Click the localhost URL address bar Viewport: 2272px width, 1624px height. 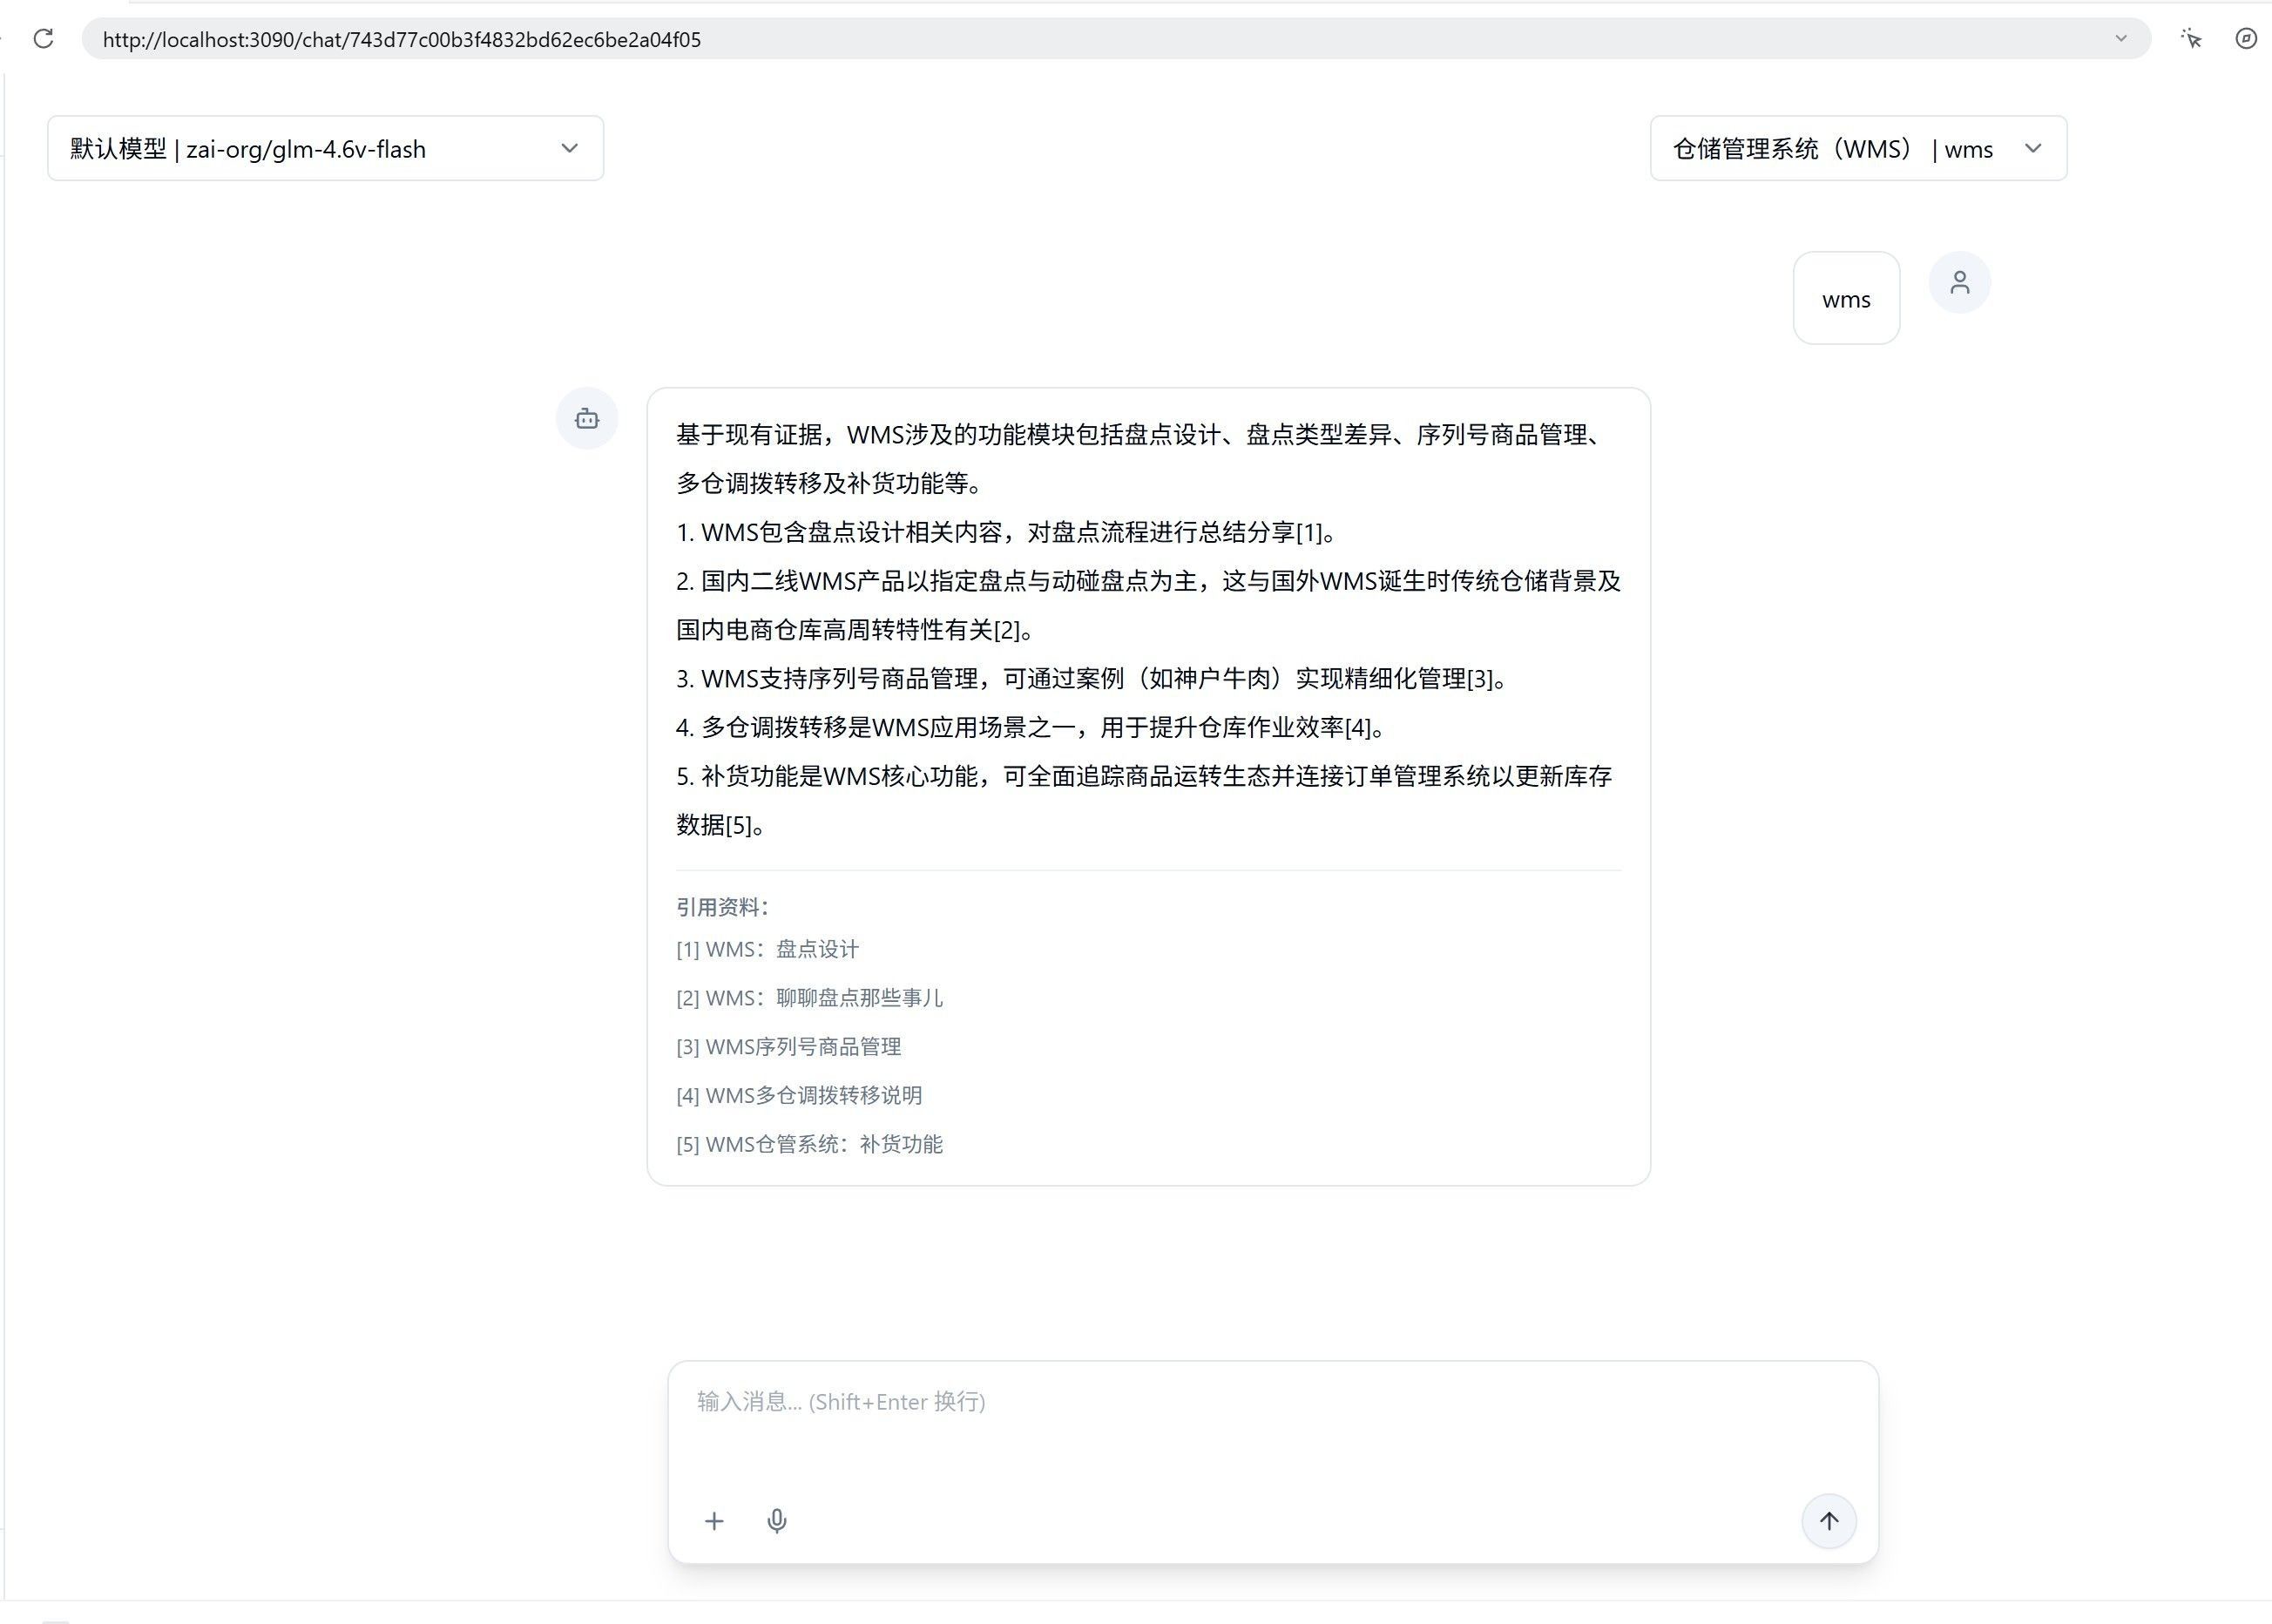[1100, 39]
